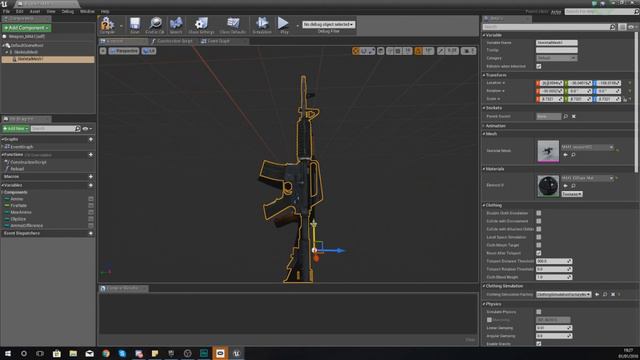Use selected asset arrow under Skeletal Mesh
Viewport: 640px width, 360px height.
[x=565, y=155]
